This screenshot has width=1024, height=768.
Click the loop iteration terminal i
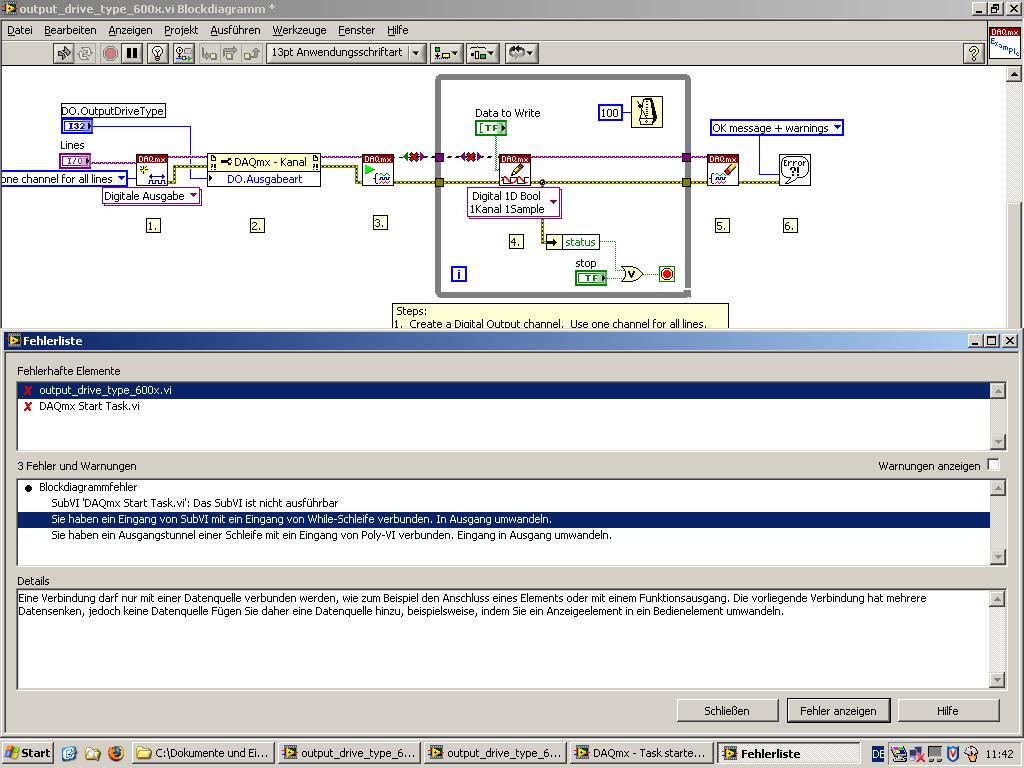tap(459, 274)
